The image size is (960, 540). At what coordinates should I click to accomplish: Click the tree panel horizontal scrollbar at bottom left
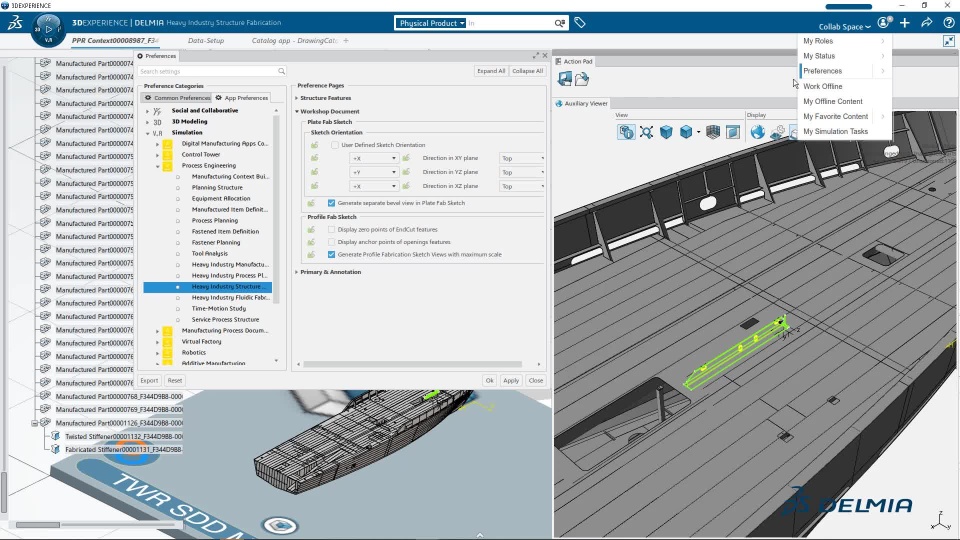click(38, 525)
